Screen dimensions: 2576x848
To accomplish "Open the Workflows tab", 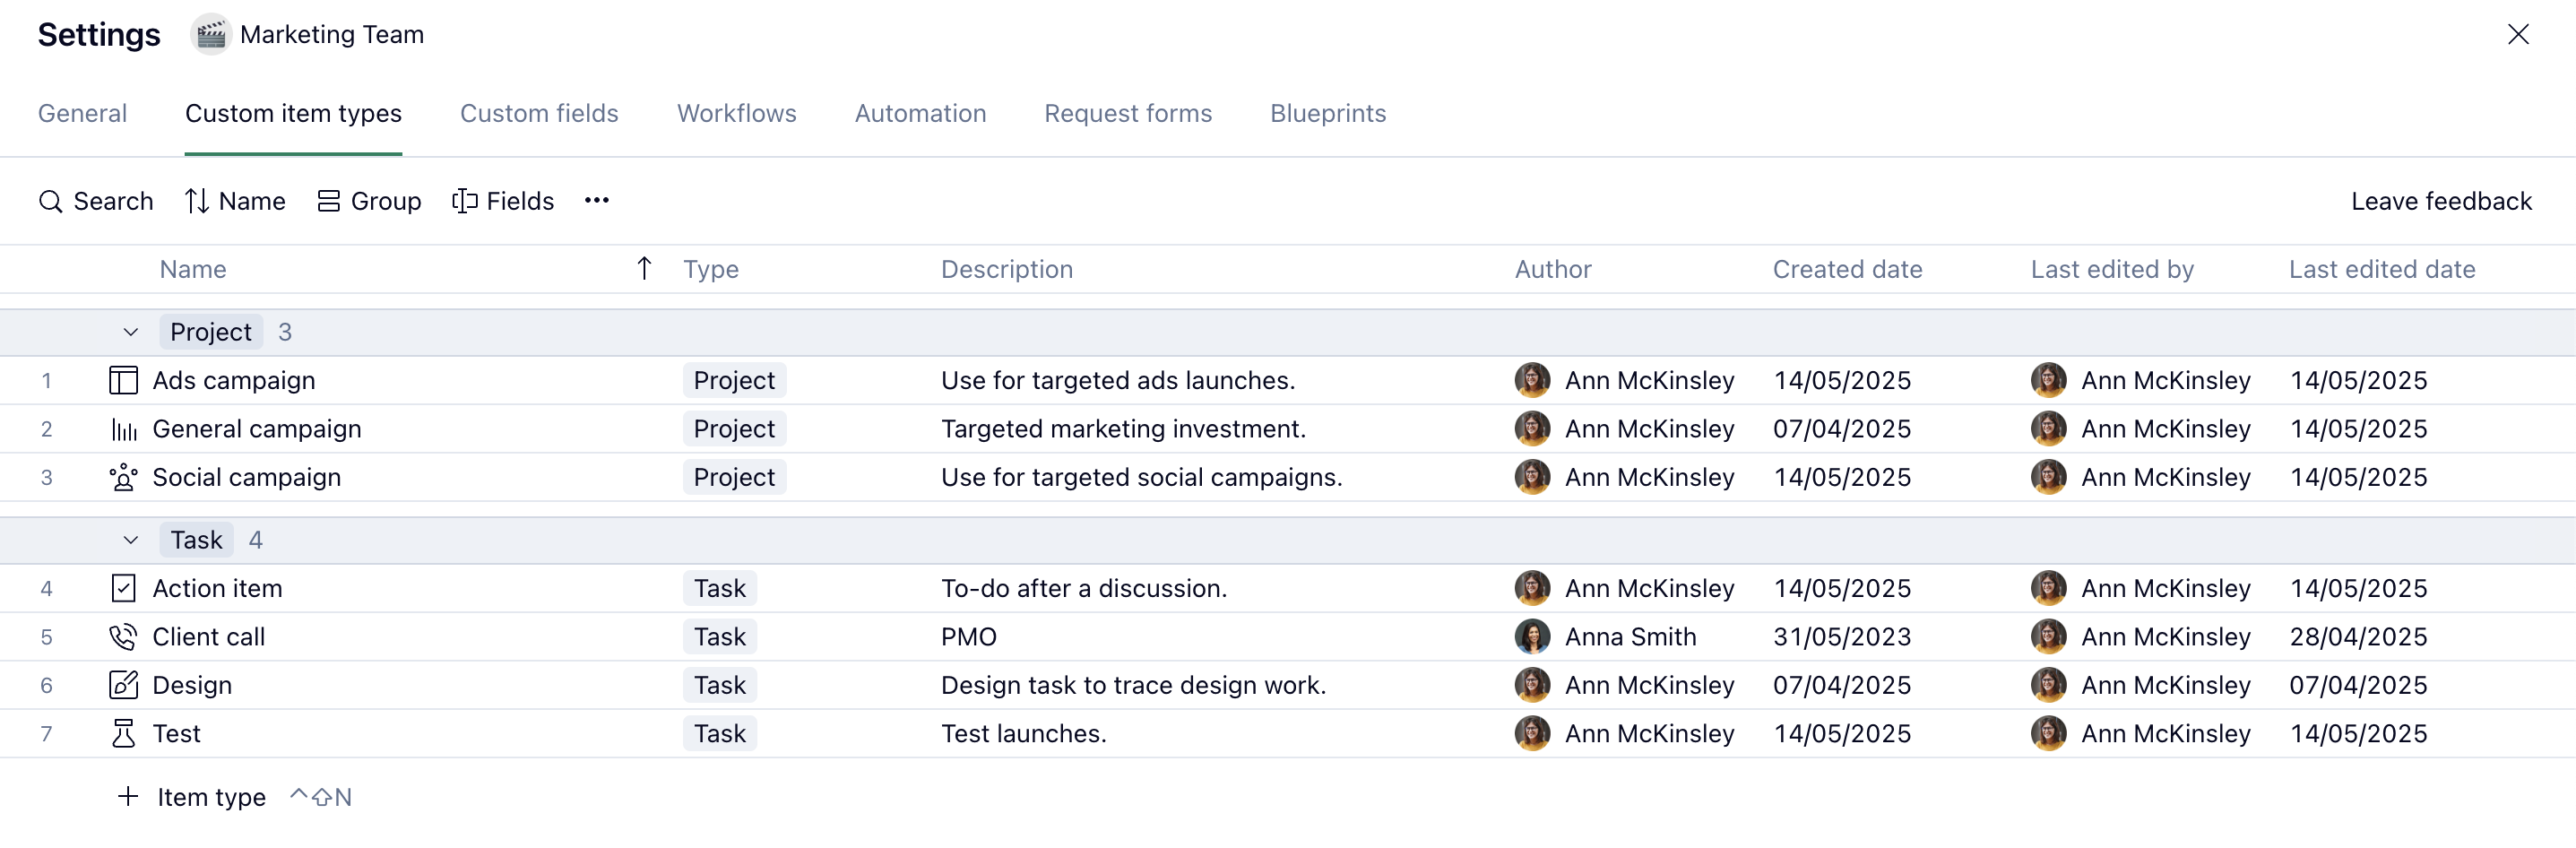I will [x=736, y=113].
